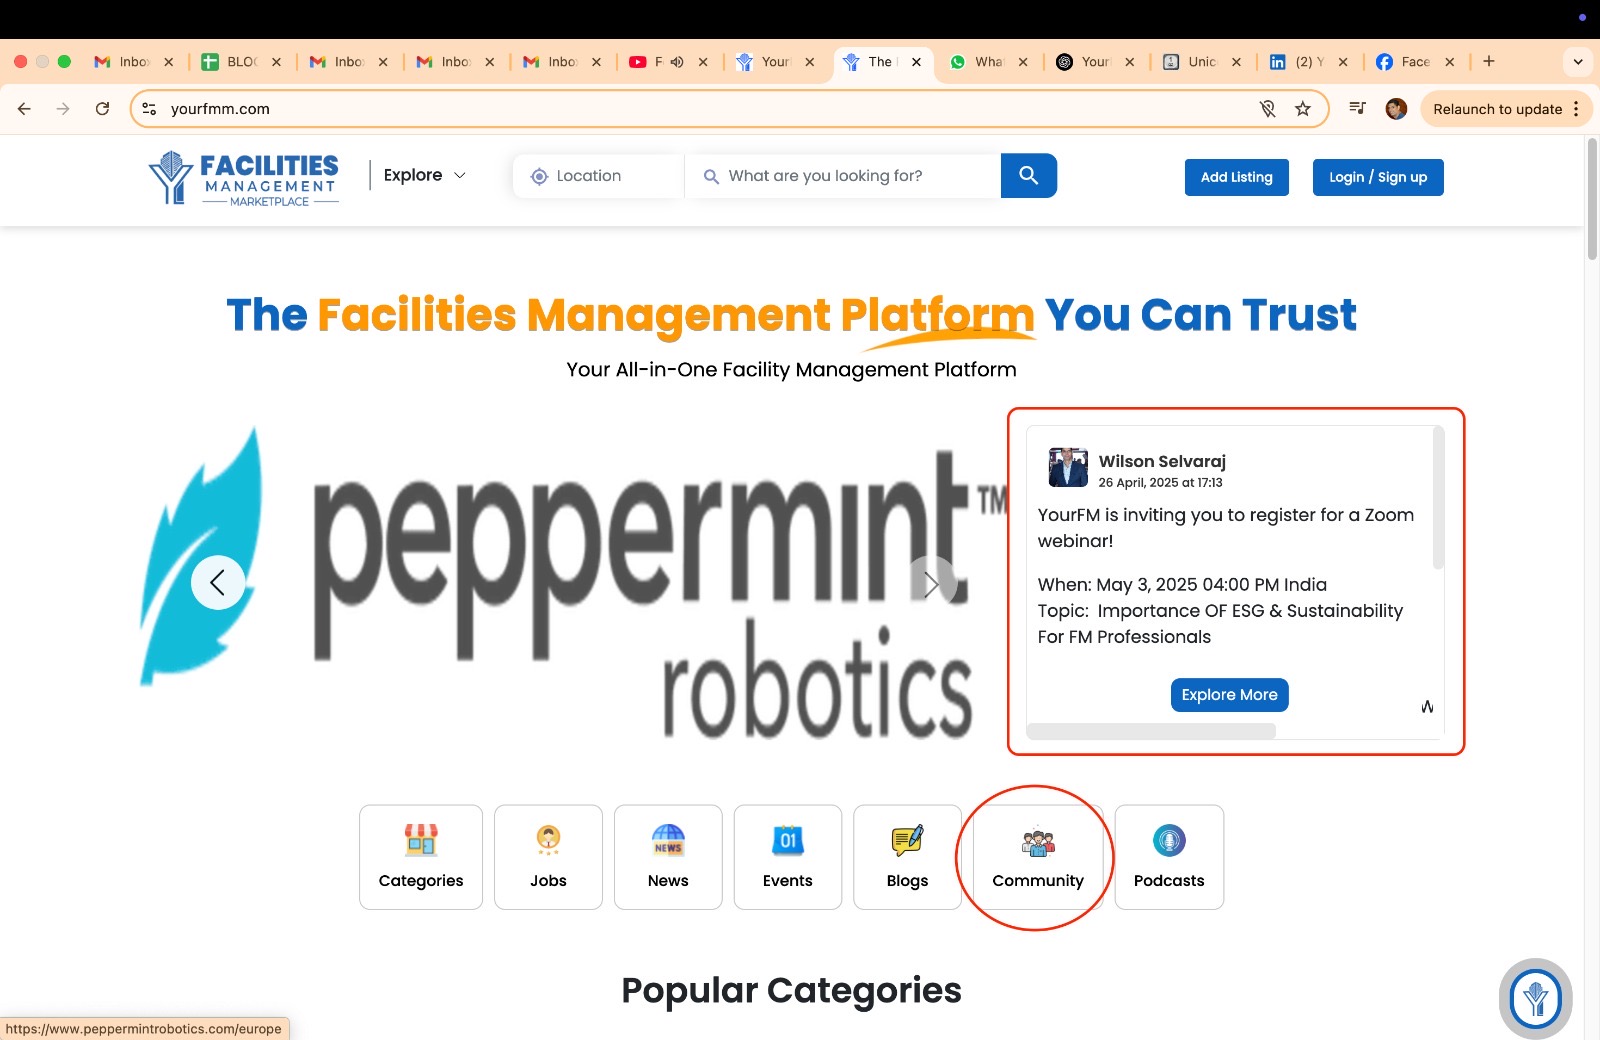Click the Facilities Management Marketplace logo
Screen dimensions: 1600x1040
pyautogui.click(x=244, y=178)
